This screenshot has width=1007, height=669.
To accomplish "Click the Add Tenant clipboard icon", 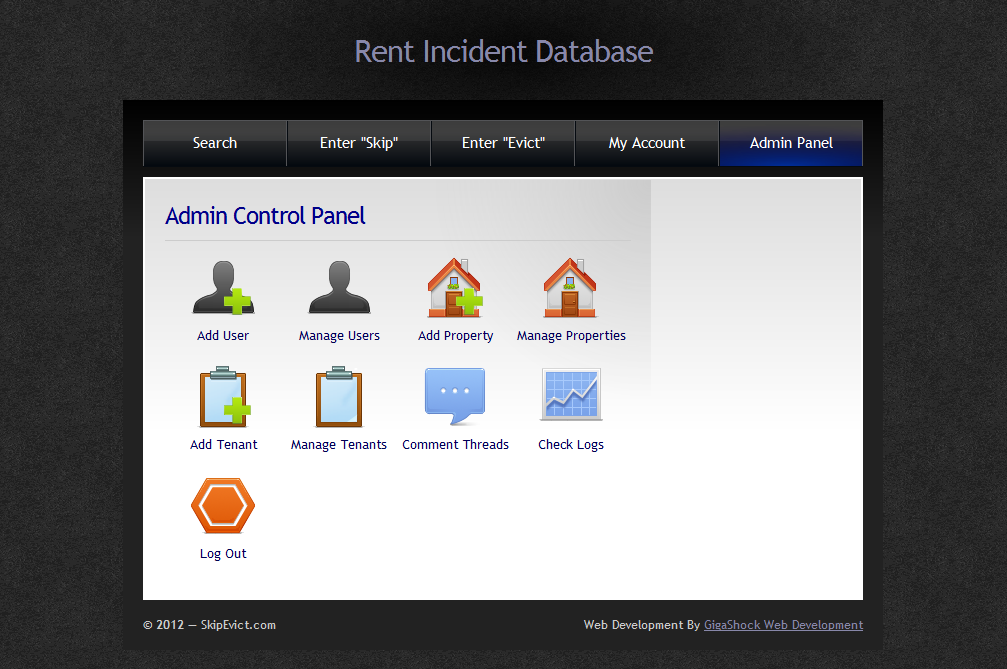I will pyautogui.click(x=223, y=397).
